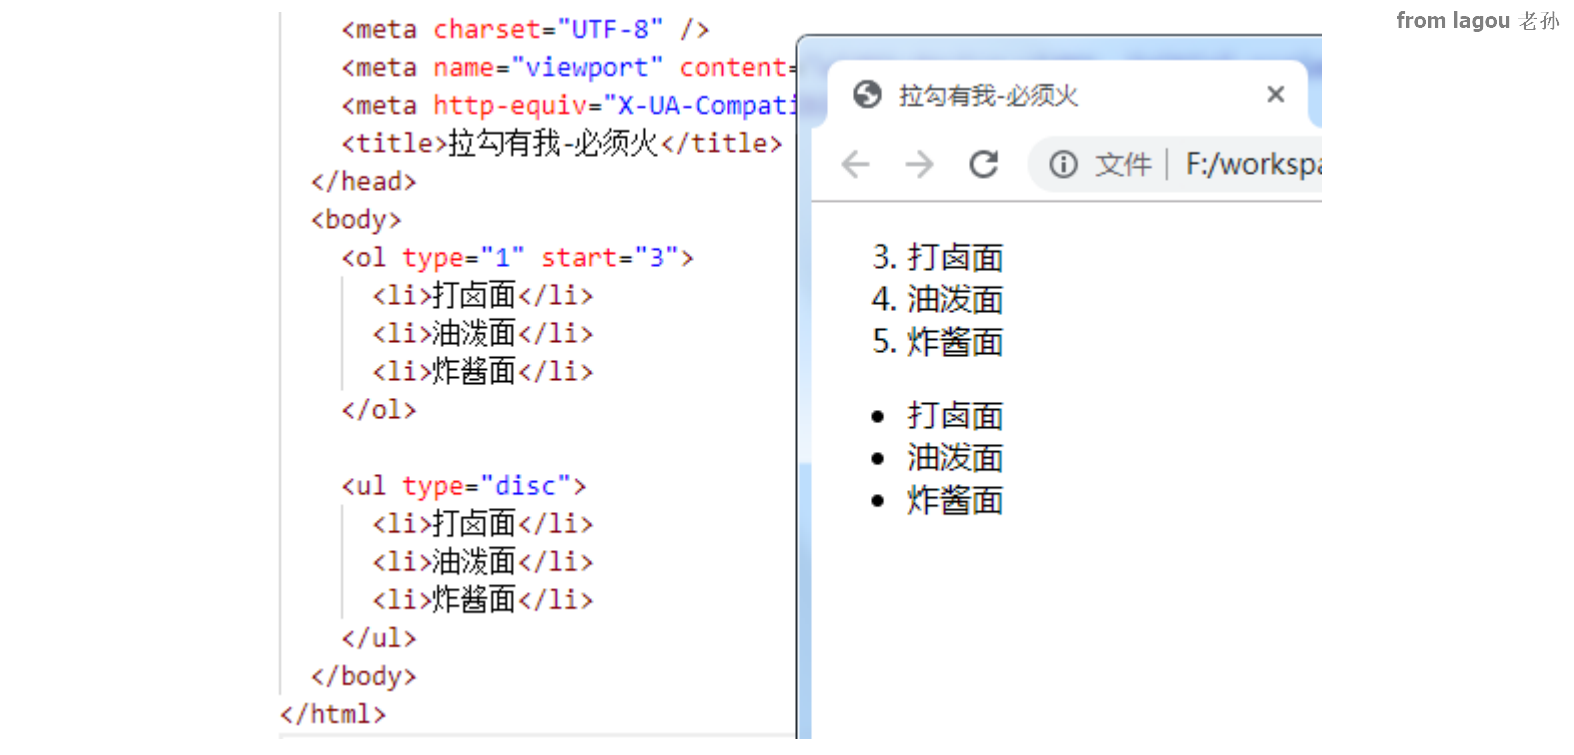Click the F:/workspa address bar text
This screenshot has height=755, width=1574.
1253,164
